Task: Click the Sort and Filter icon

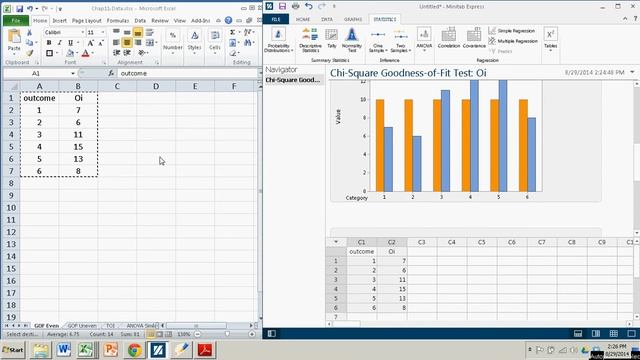Action: point(247,32)
